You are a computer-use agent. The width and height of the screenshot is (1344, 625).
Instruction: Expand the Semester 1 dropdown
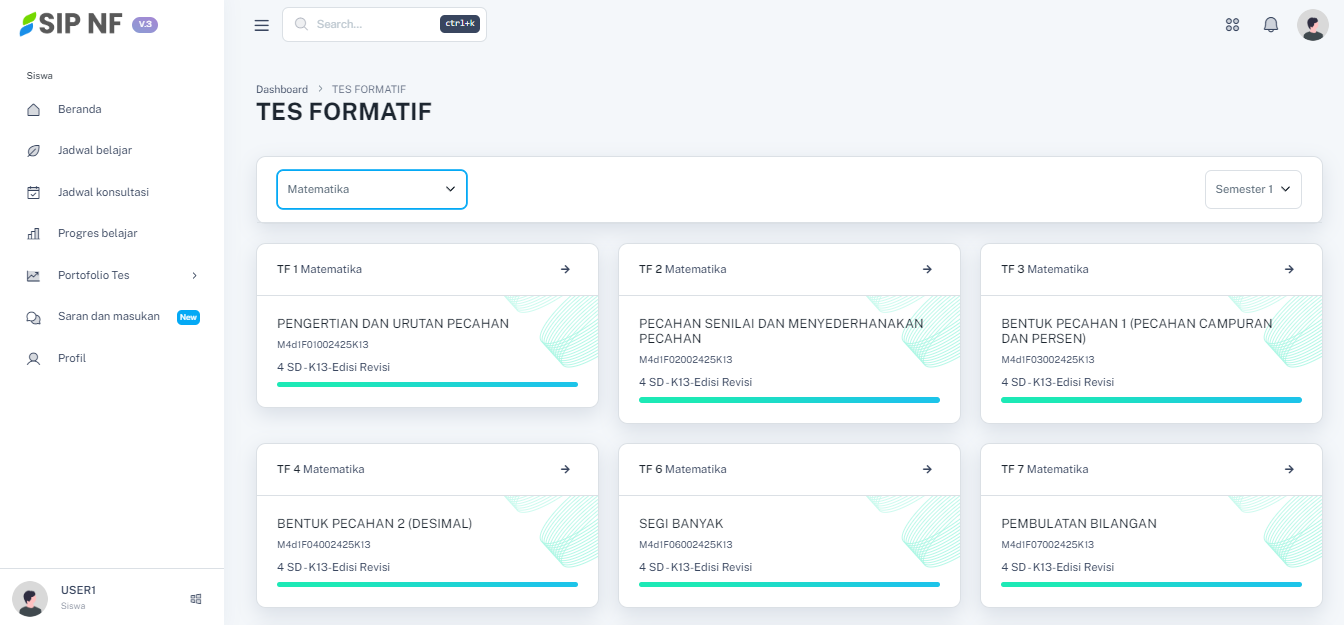[x=1253, y=189]
